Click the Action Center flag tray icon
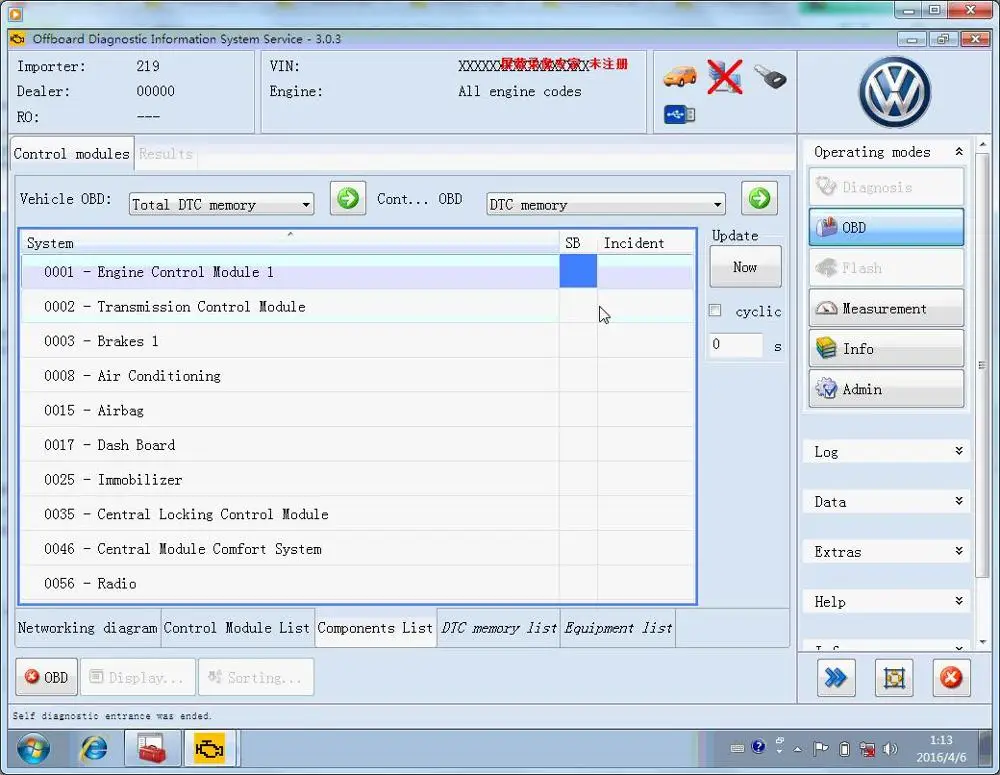This screenshot has width=1000, height=775. coord(821,749)
